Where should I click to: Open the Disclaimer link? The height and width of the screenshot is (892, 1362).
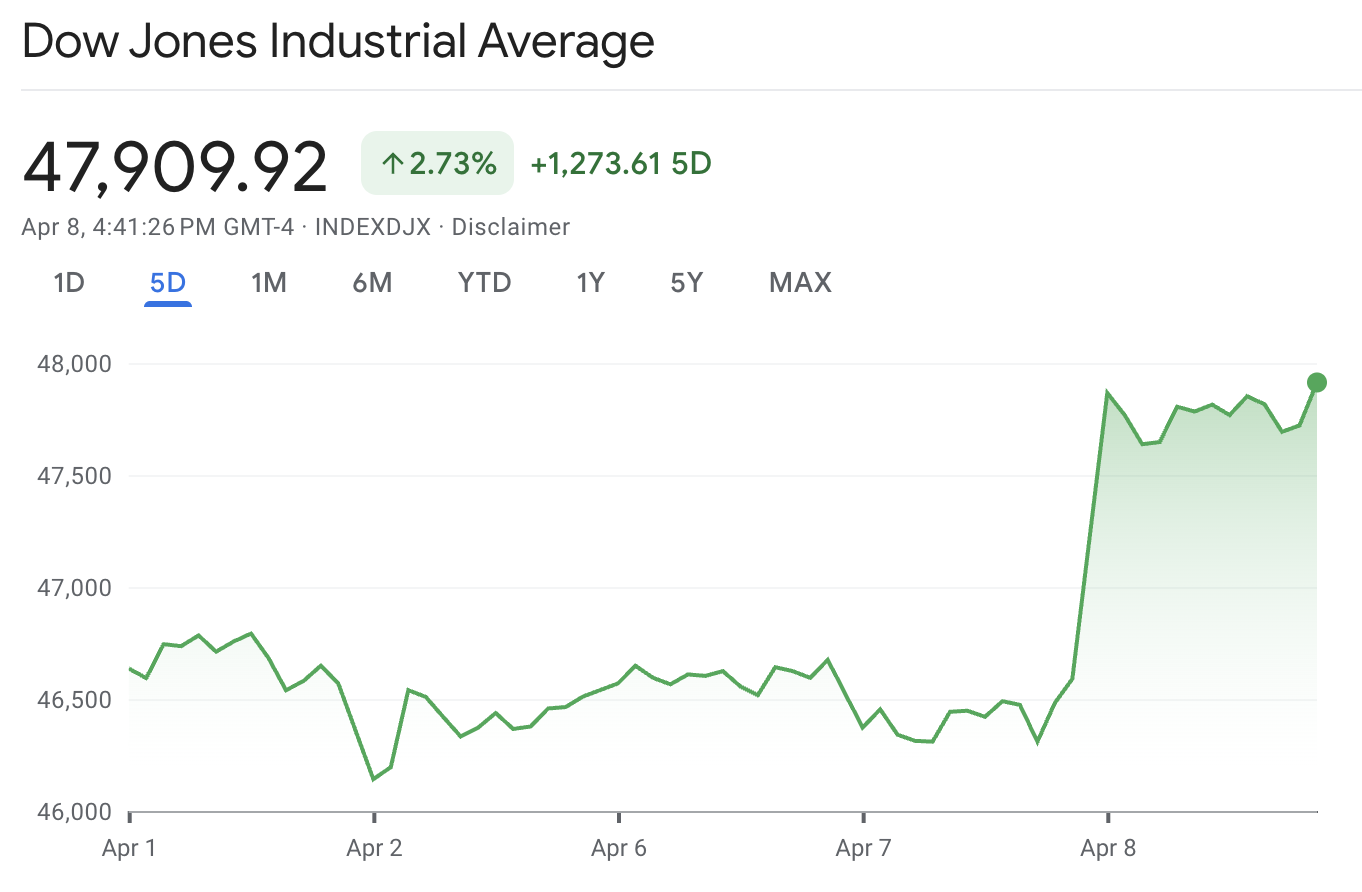click(x=511, y=227)
